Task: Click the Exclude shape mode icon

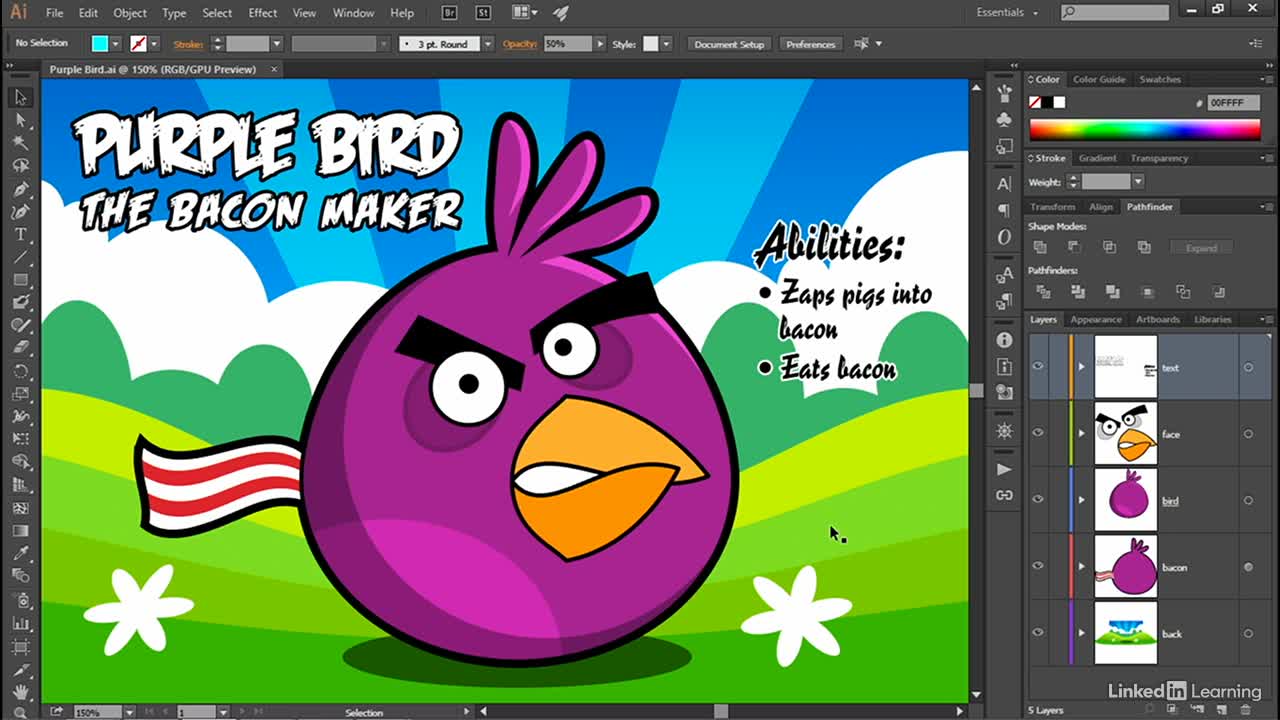Action: (1144, 247)
